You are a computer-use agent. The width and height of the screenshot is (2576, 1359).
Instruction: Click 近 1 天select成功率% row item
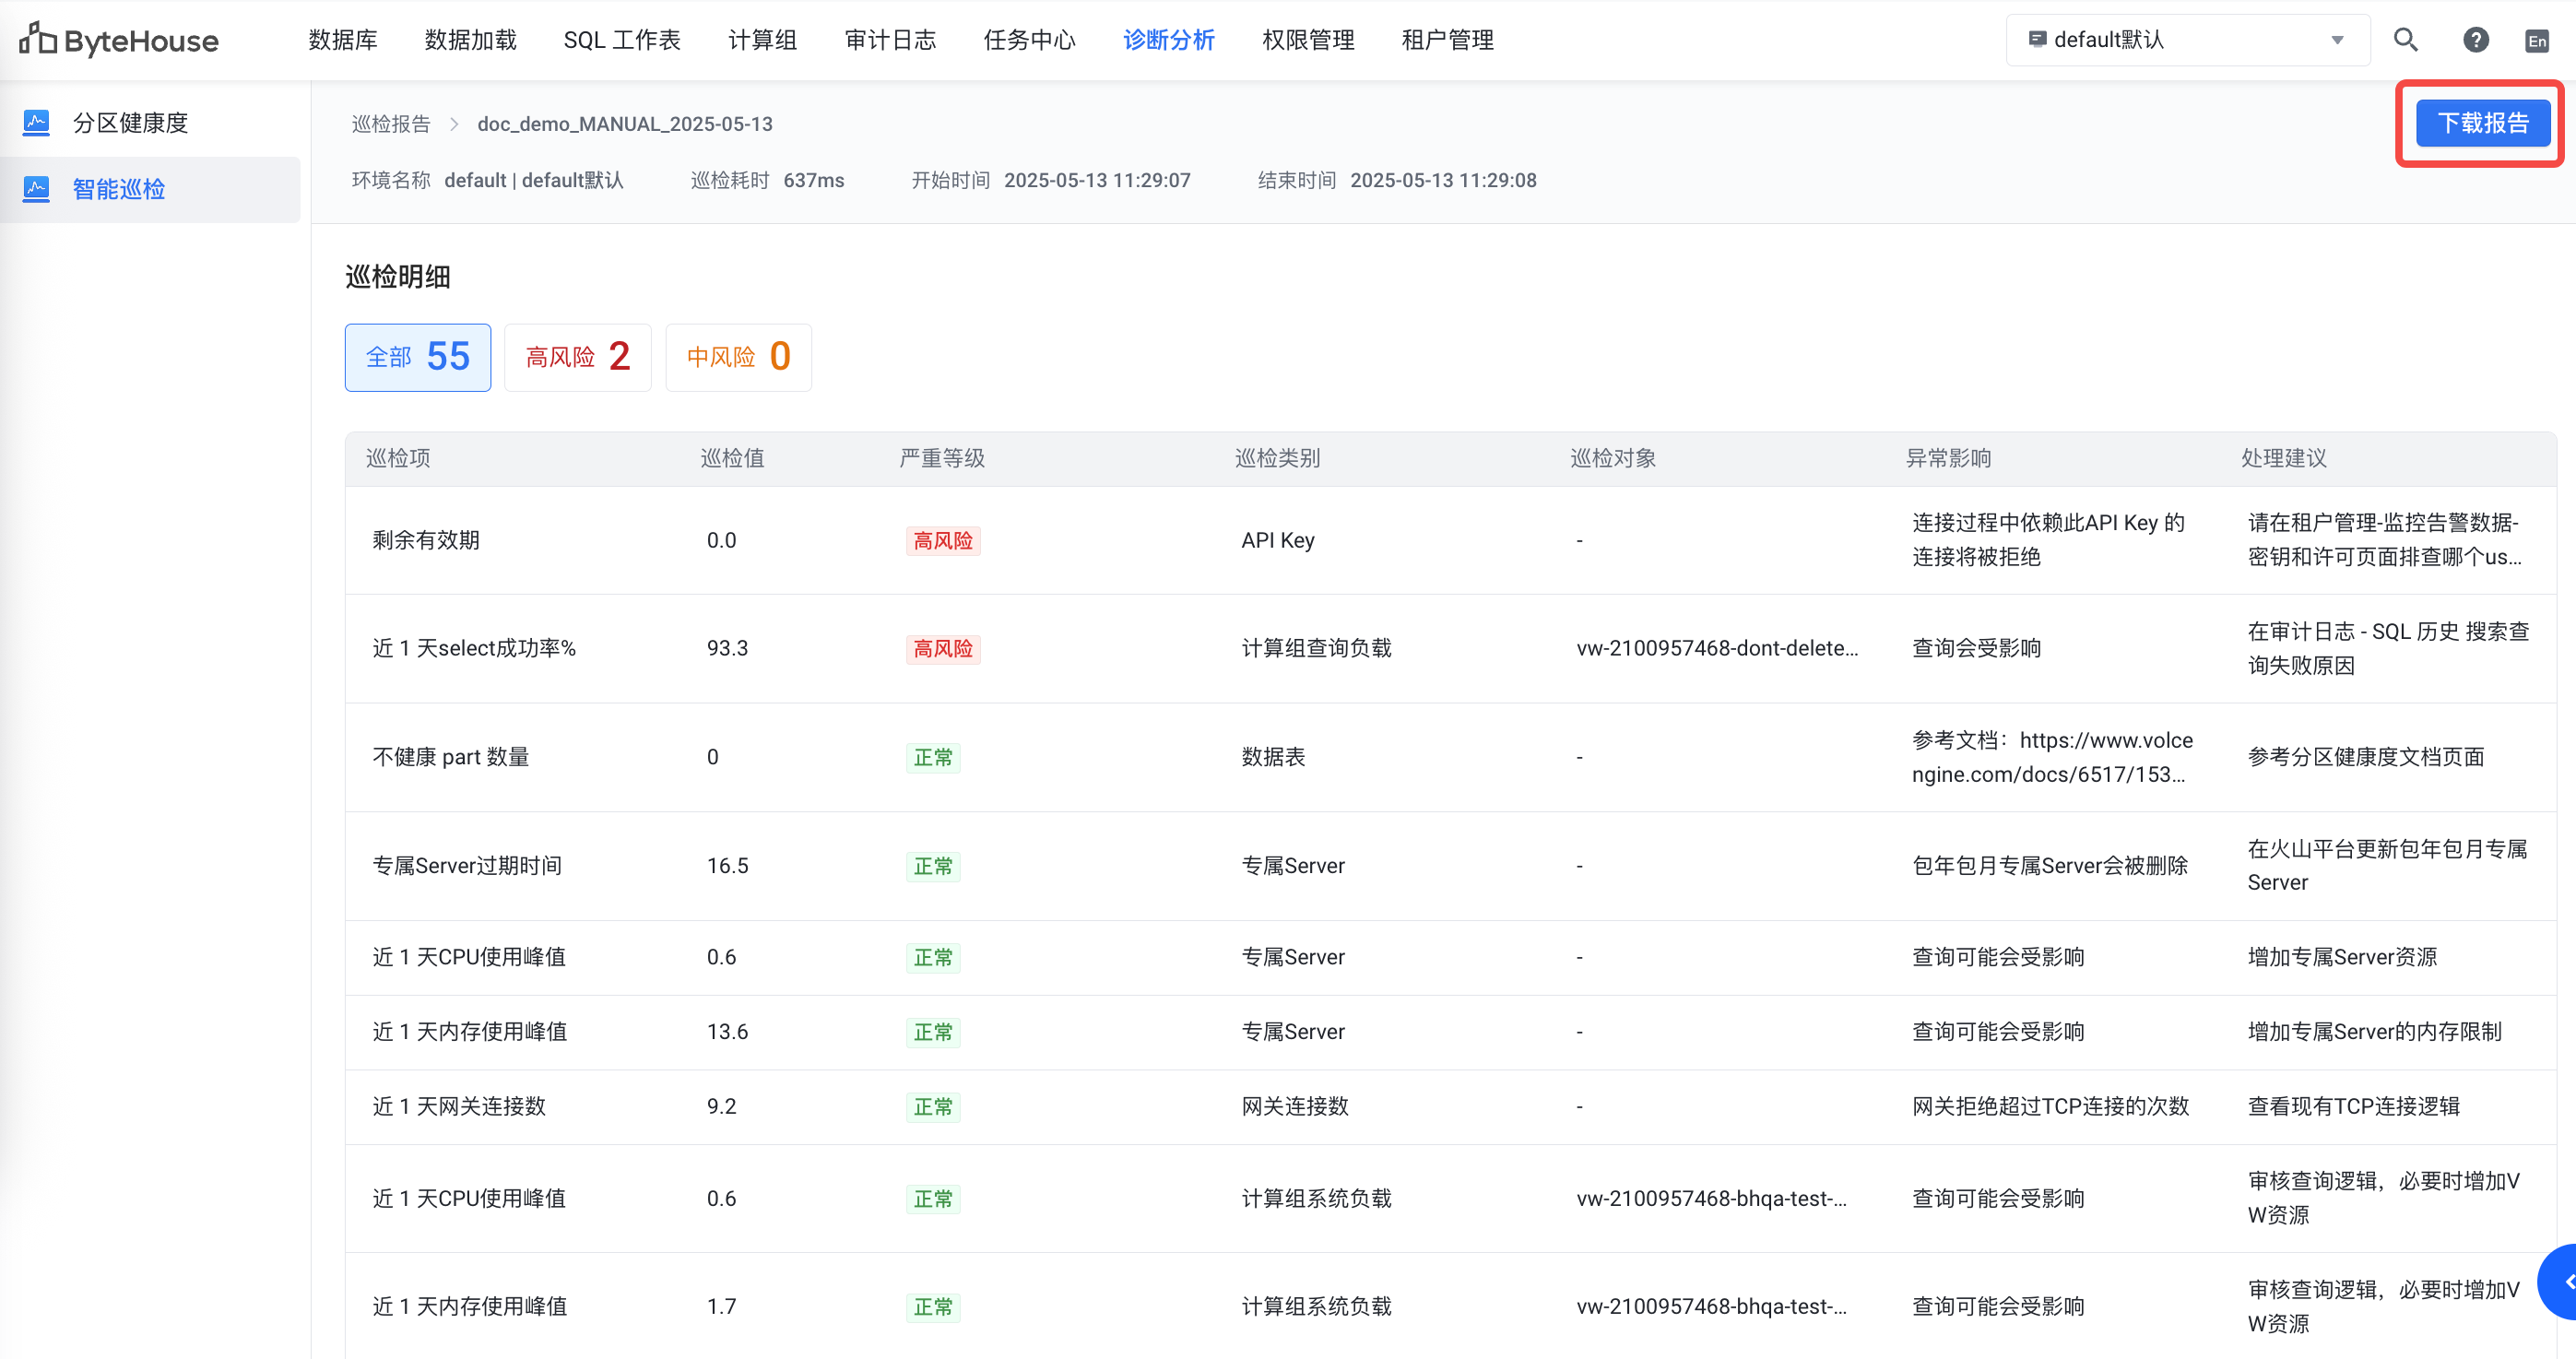tap(474, 648)
